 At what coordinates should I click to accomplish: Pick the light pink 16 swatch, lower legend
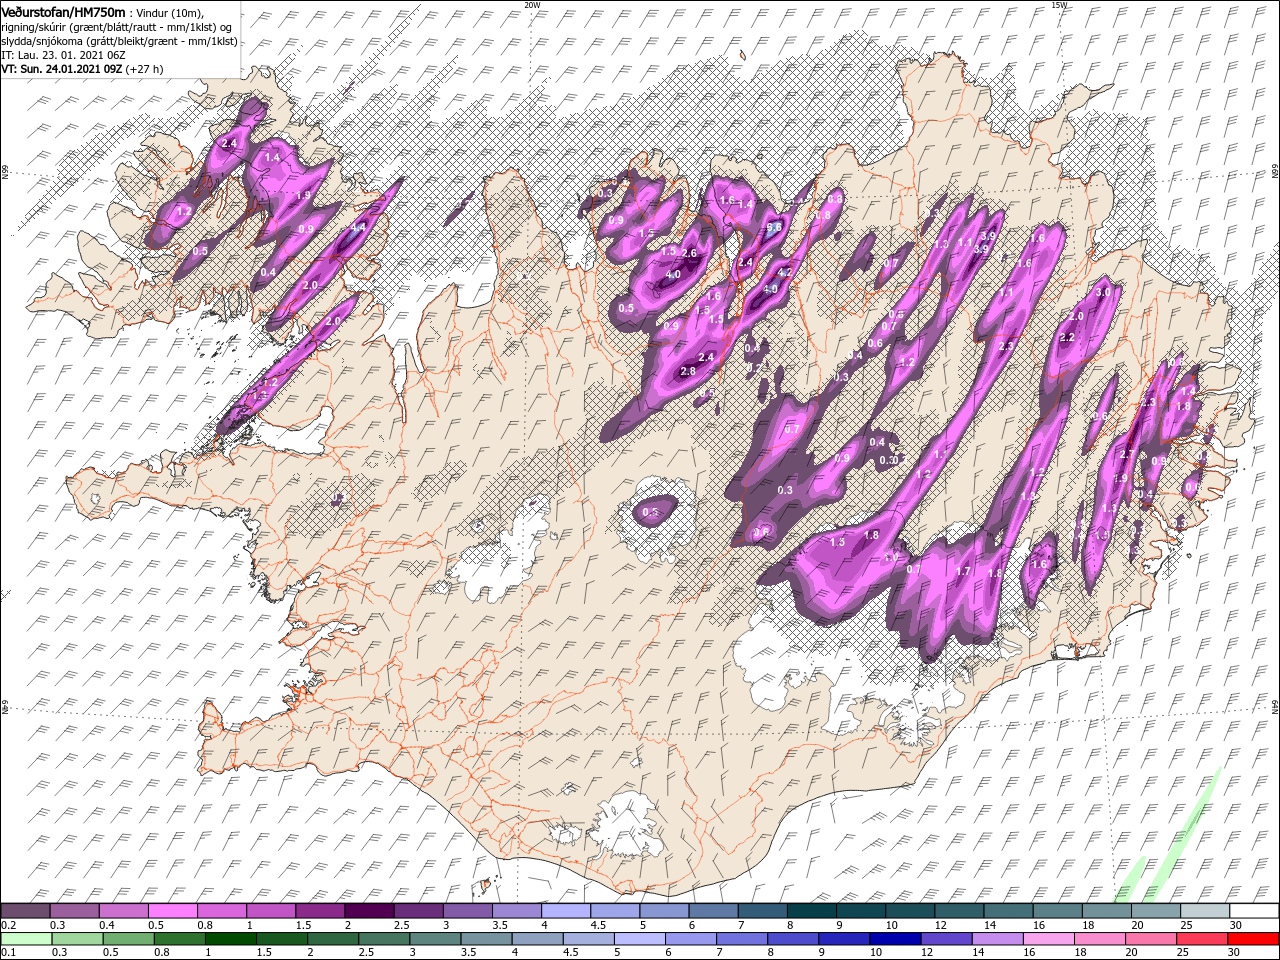[1049, 938]
